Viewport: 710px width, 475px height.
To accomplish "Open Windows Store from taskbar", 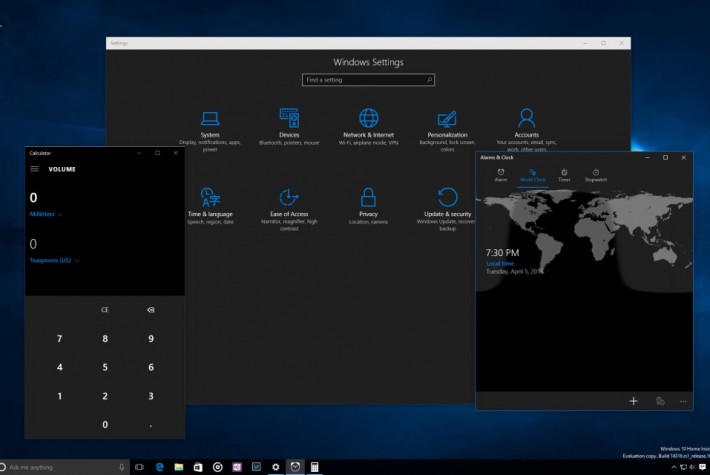I will click(x=198, y=467).
